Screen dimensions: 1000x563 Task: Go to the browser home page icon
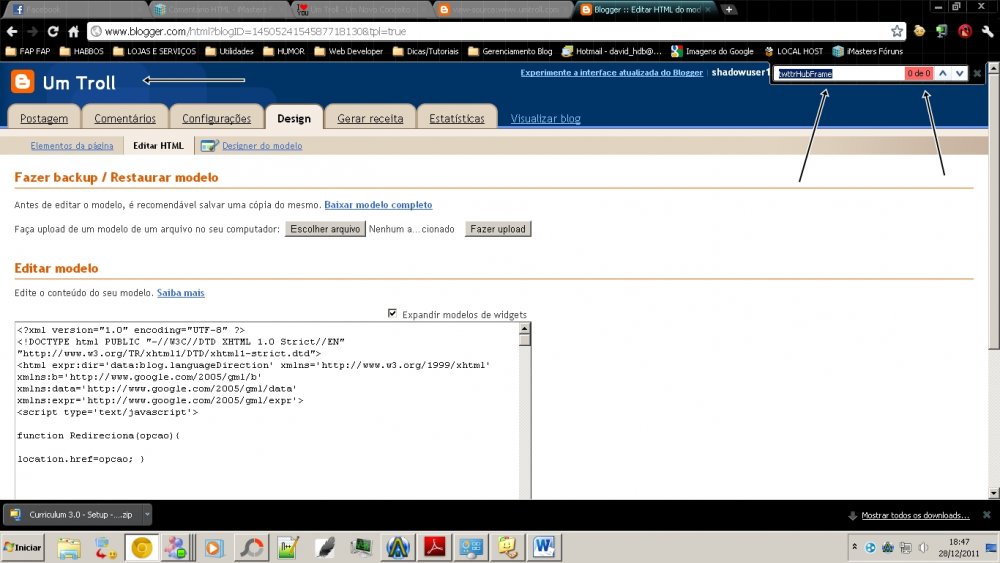(x=73, y=31)
